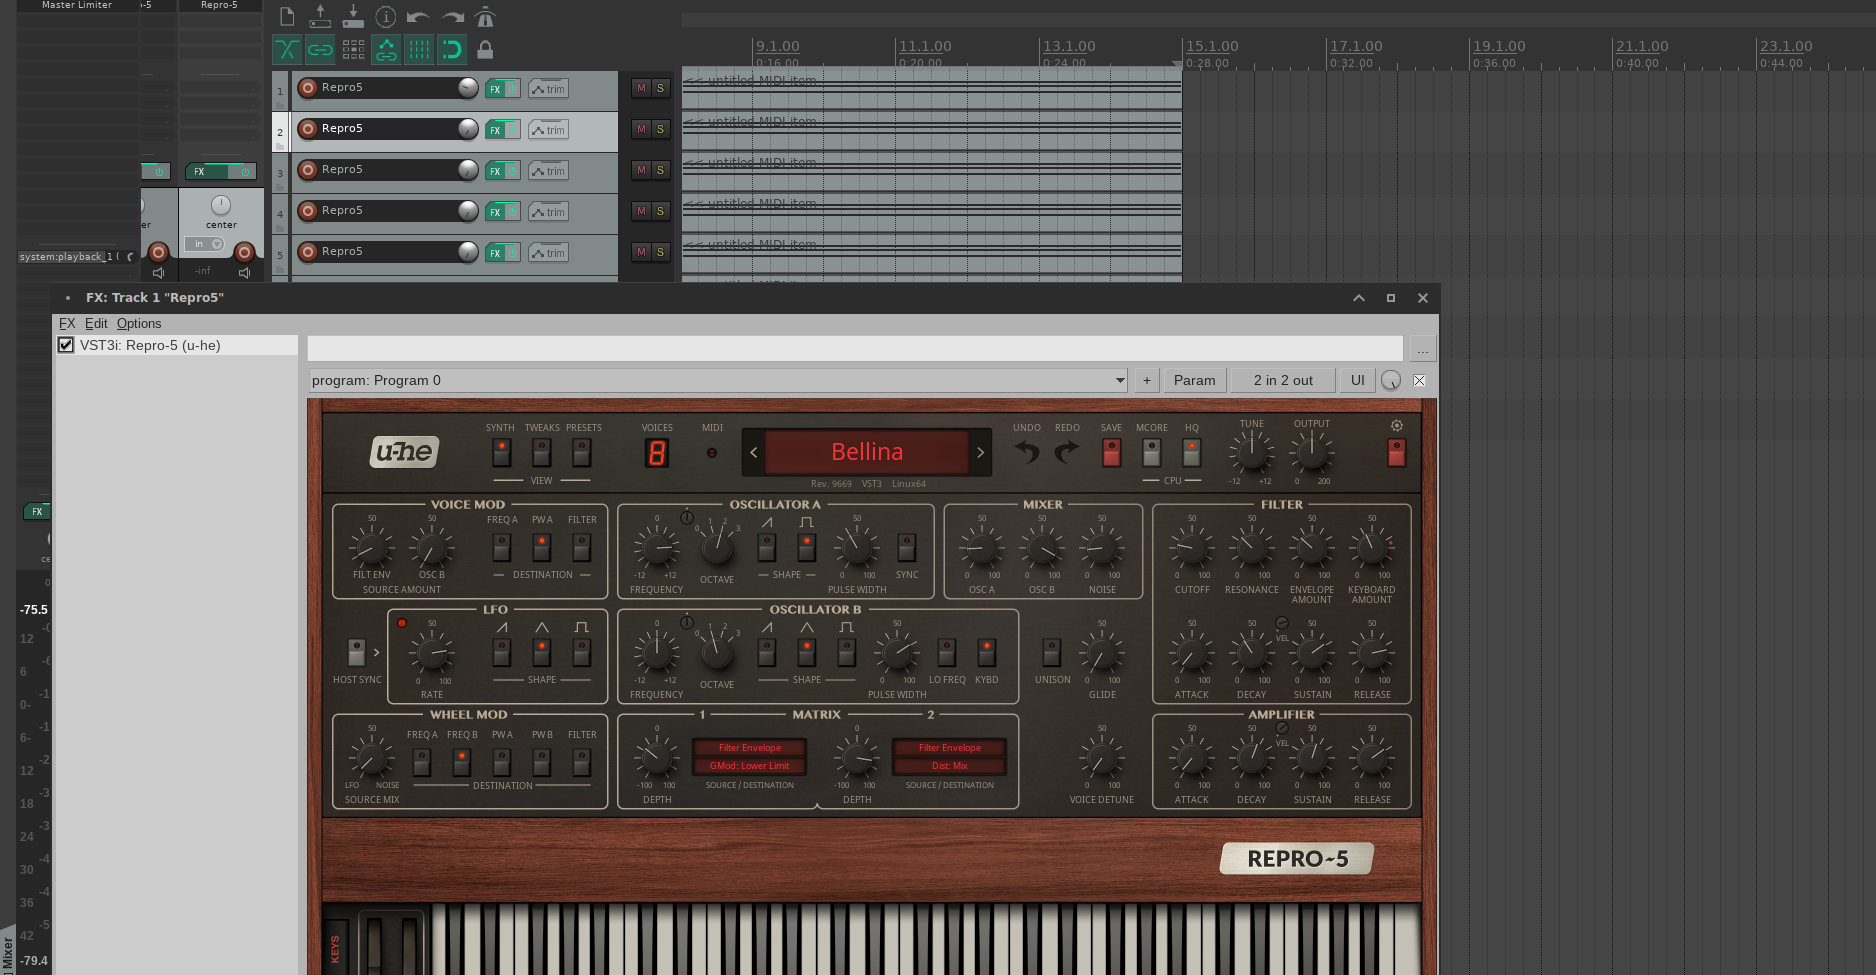Mute track 1 with M button
The height and width of the screenshot is (975, 1876).
pos(641,88)
